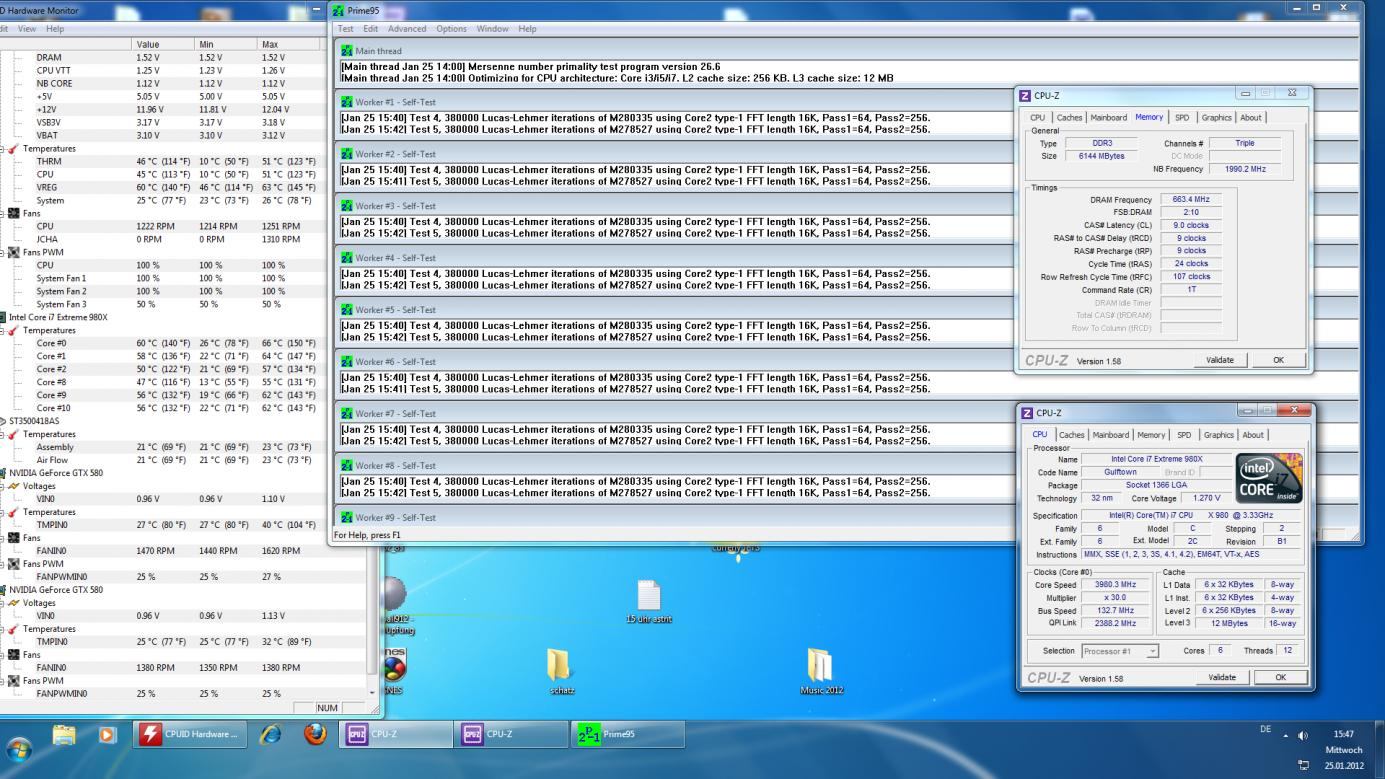Switch to Mainboard tab in CPU-Z memory window

click(1109, 118)
